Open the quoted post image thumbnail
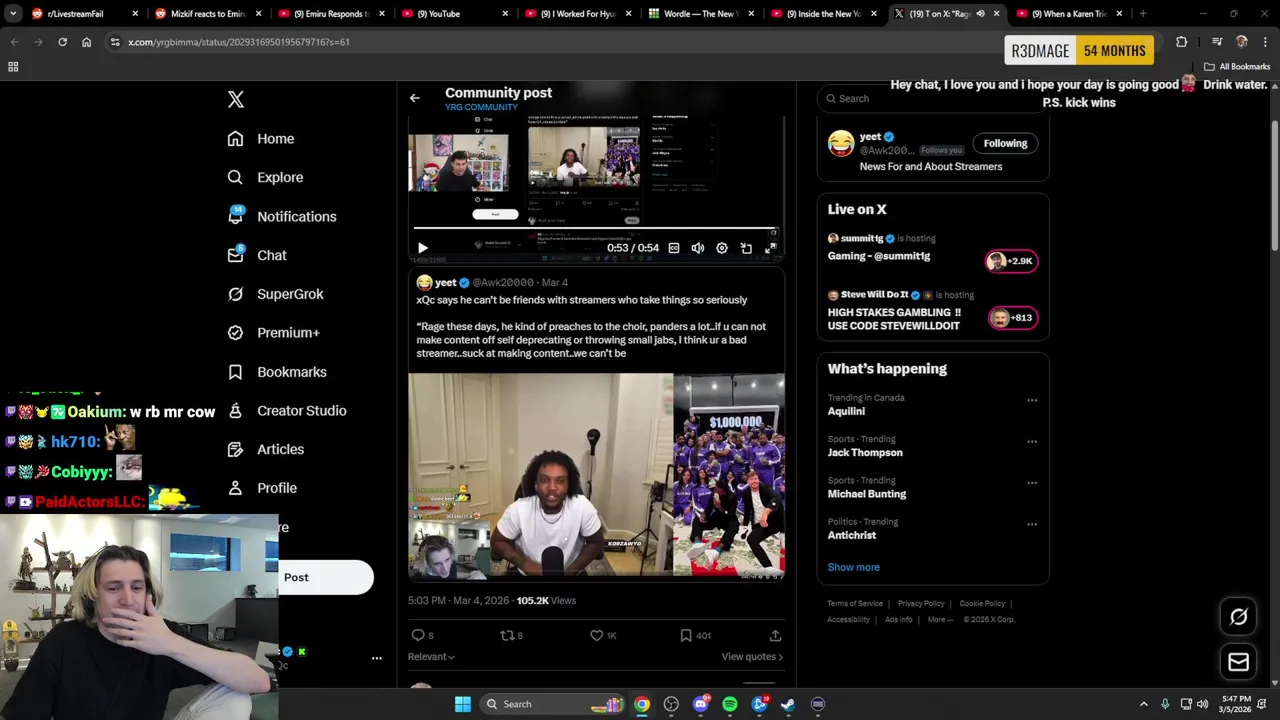The image size is (1280, 720). 597,475
